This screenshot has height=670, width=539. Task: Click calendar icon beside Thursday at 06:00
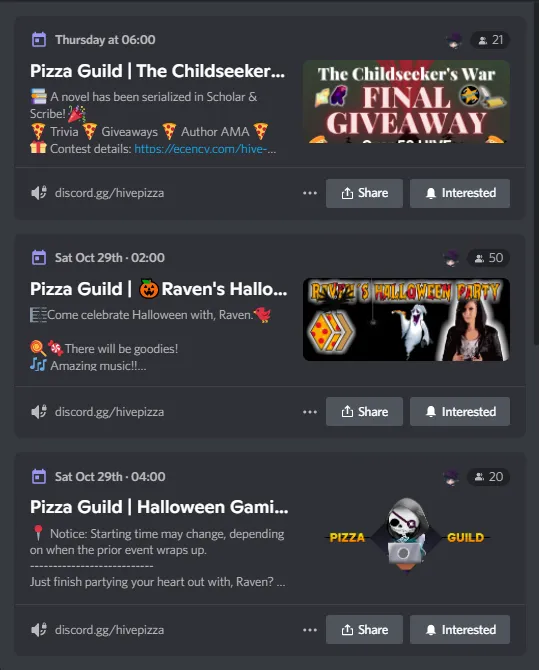coord(39,40)
